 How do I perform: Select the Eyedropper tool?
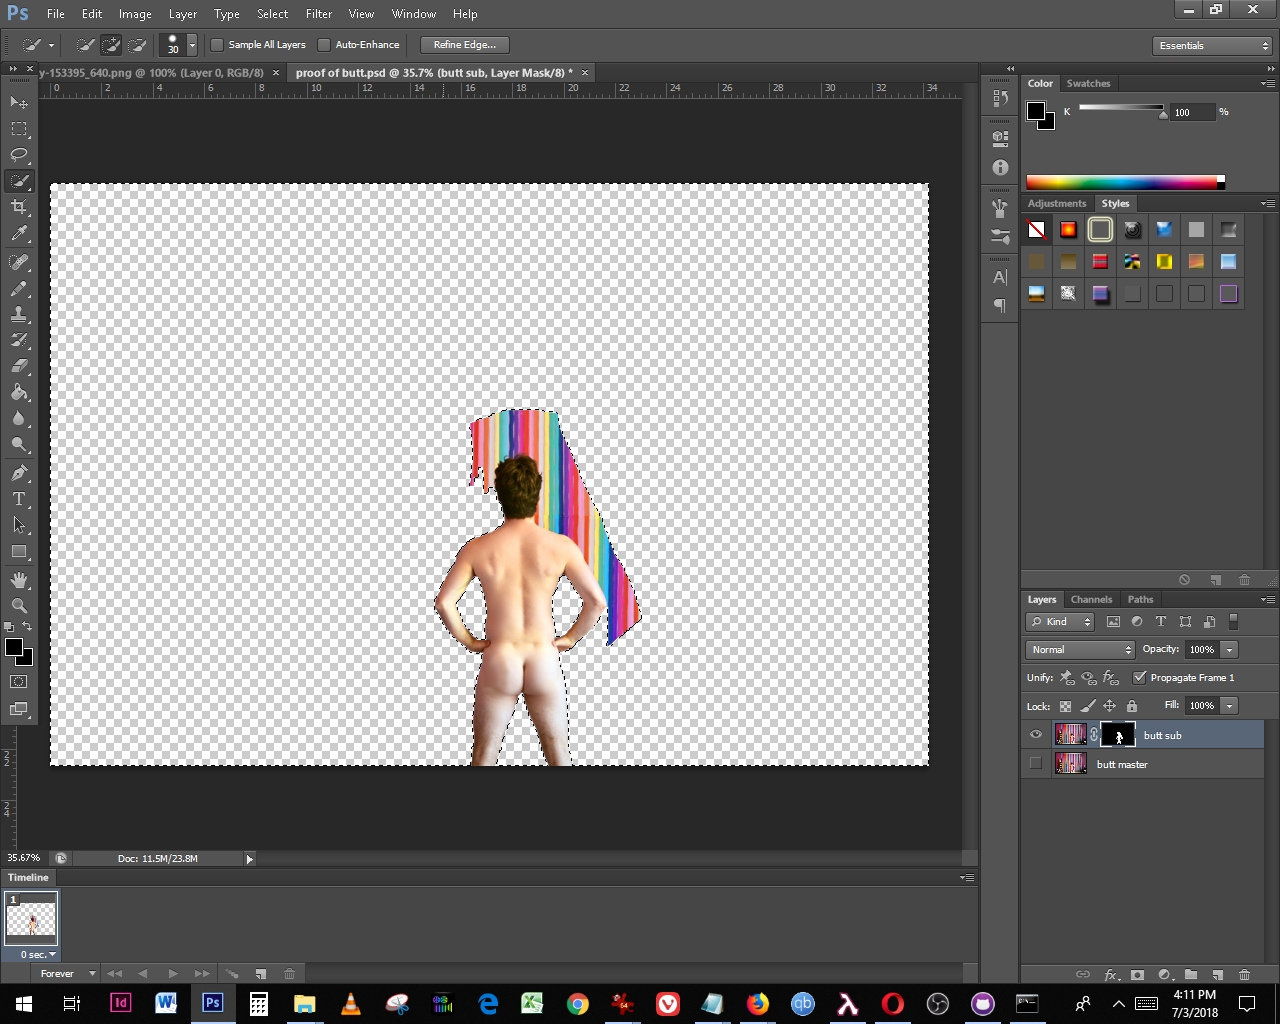click(x=19, y=234)
